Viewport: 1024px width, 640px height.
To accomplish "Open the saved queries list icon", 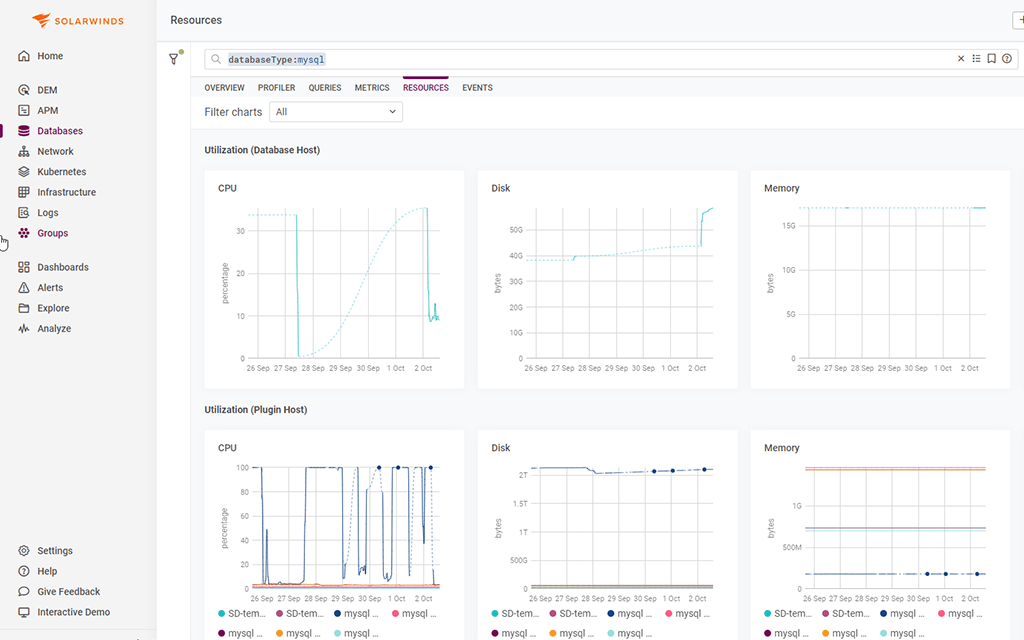I will tap(976, 58).
